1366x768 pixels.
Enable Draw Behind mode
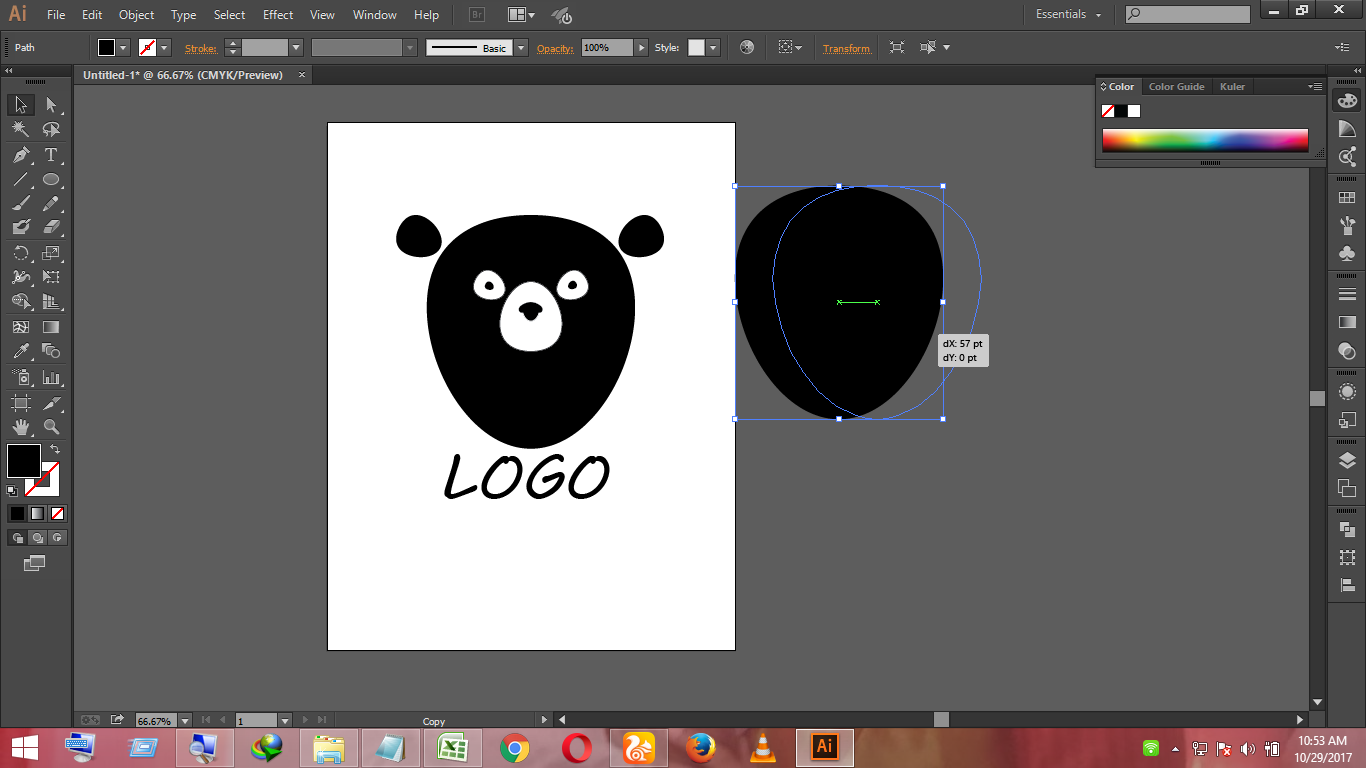[x=37, y=538]
